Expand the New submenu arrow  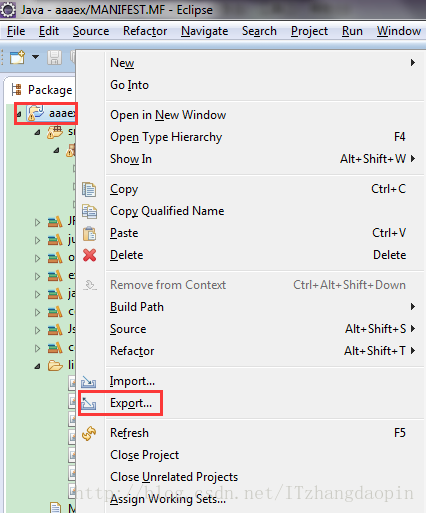click(413, 63)
